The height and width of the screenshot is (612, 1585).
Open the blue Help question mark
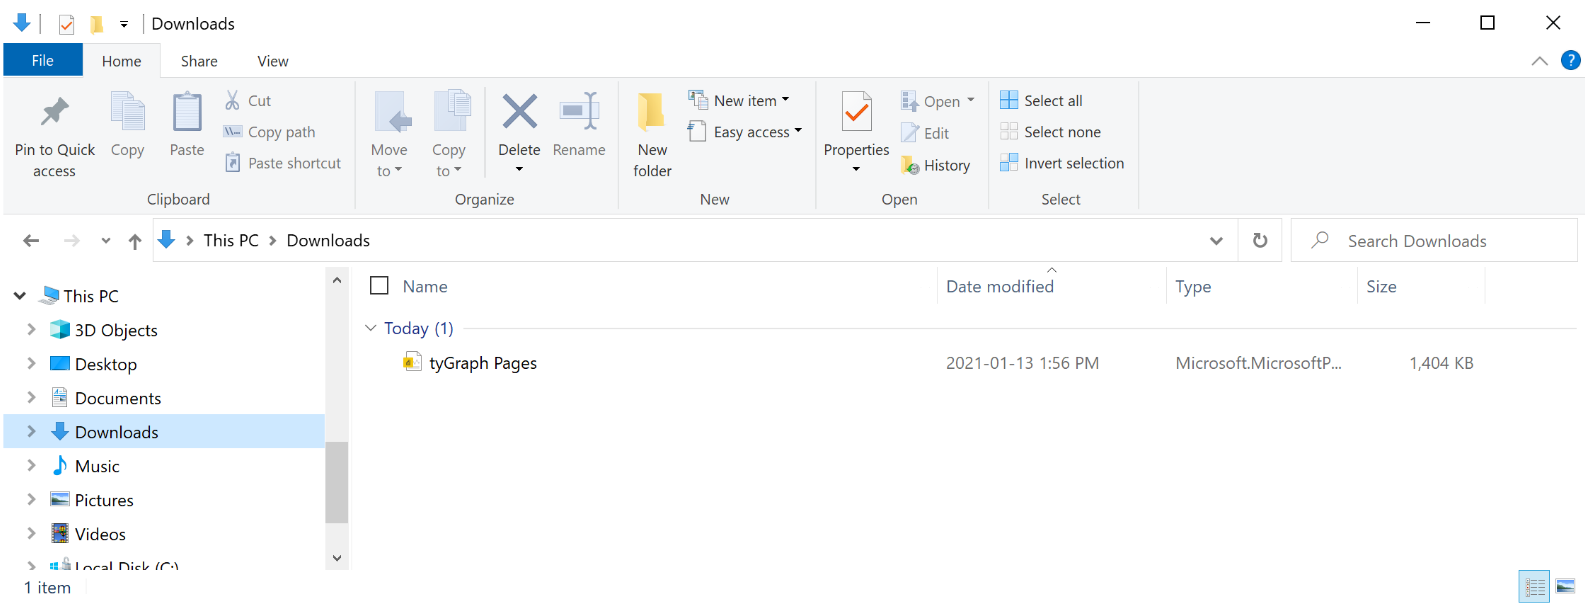(x=1571, y=61)
